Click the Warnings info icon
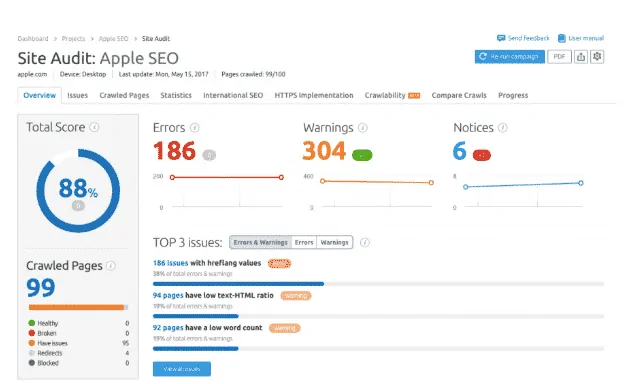 (363, 128)
